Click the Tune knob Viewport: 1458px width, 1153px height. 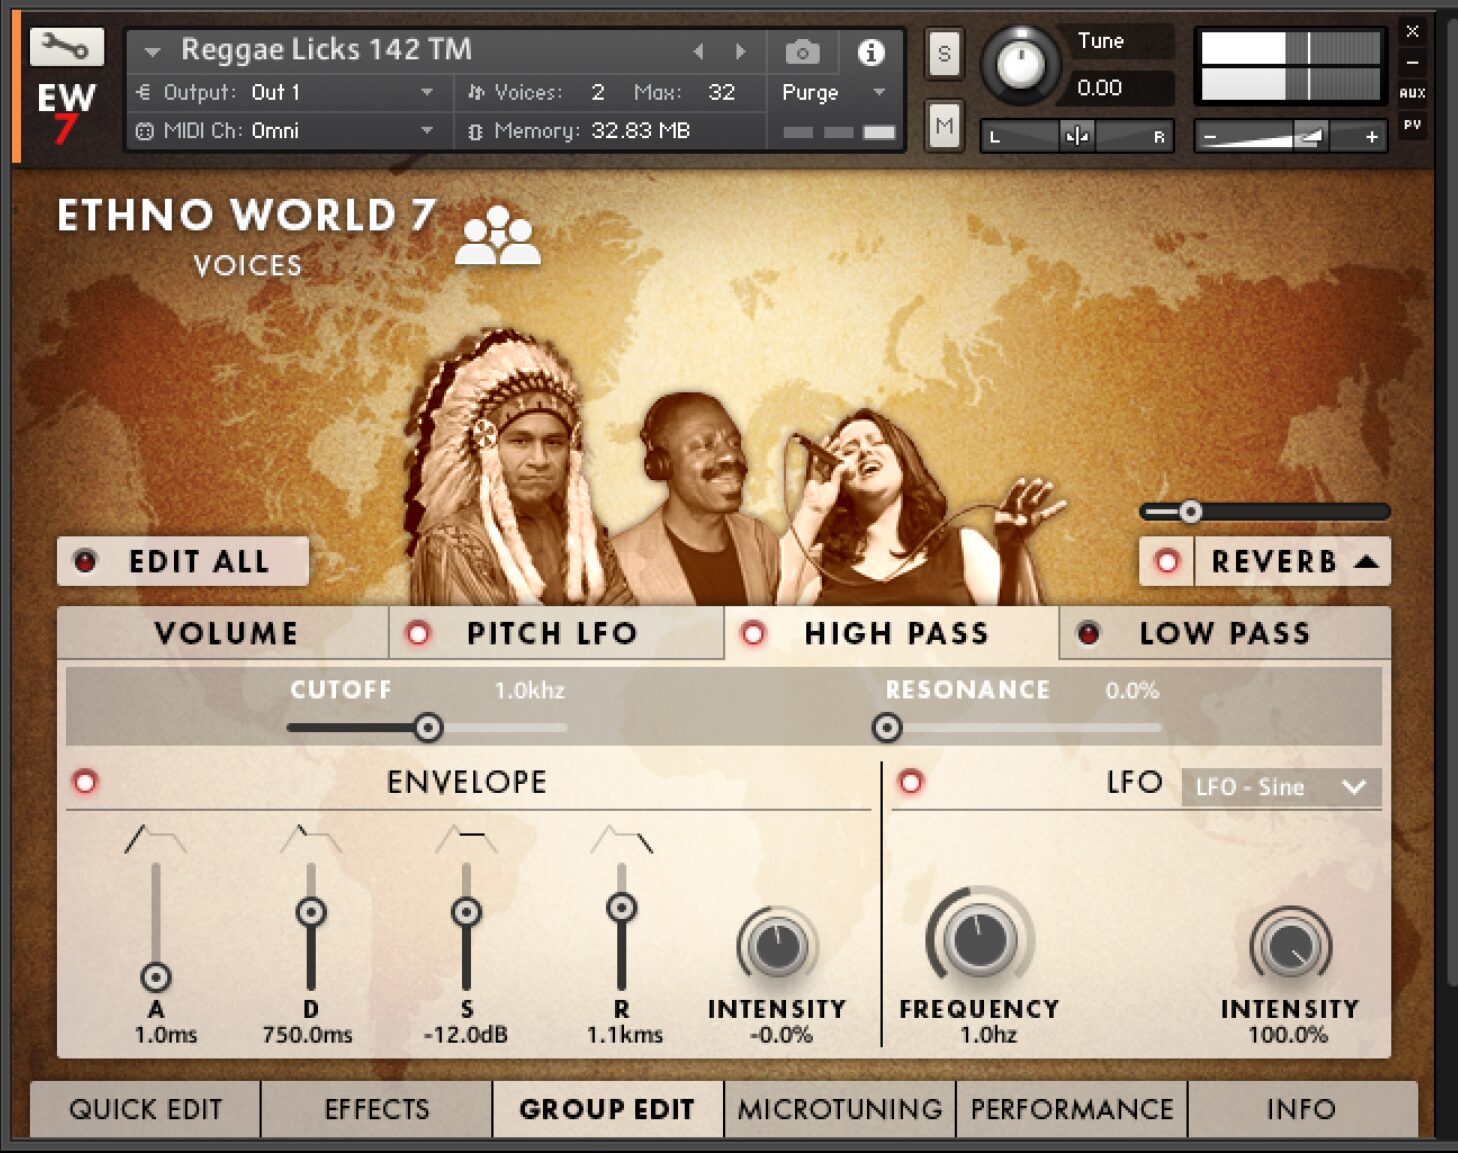(1020, 65)
